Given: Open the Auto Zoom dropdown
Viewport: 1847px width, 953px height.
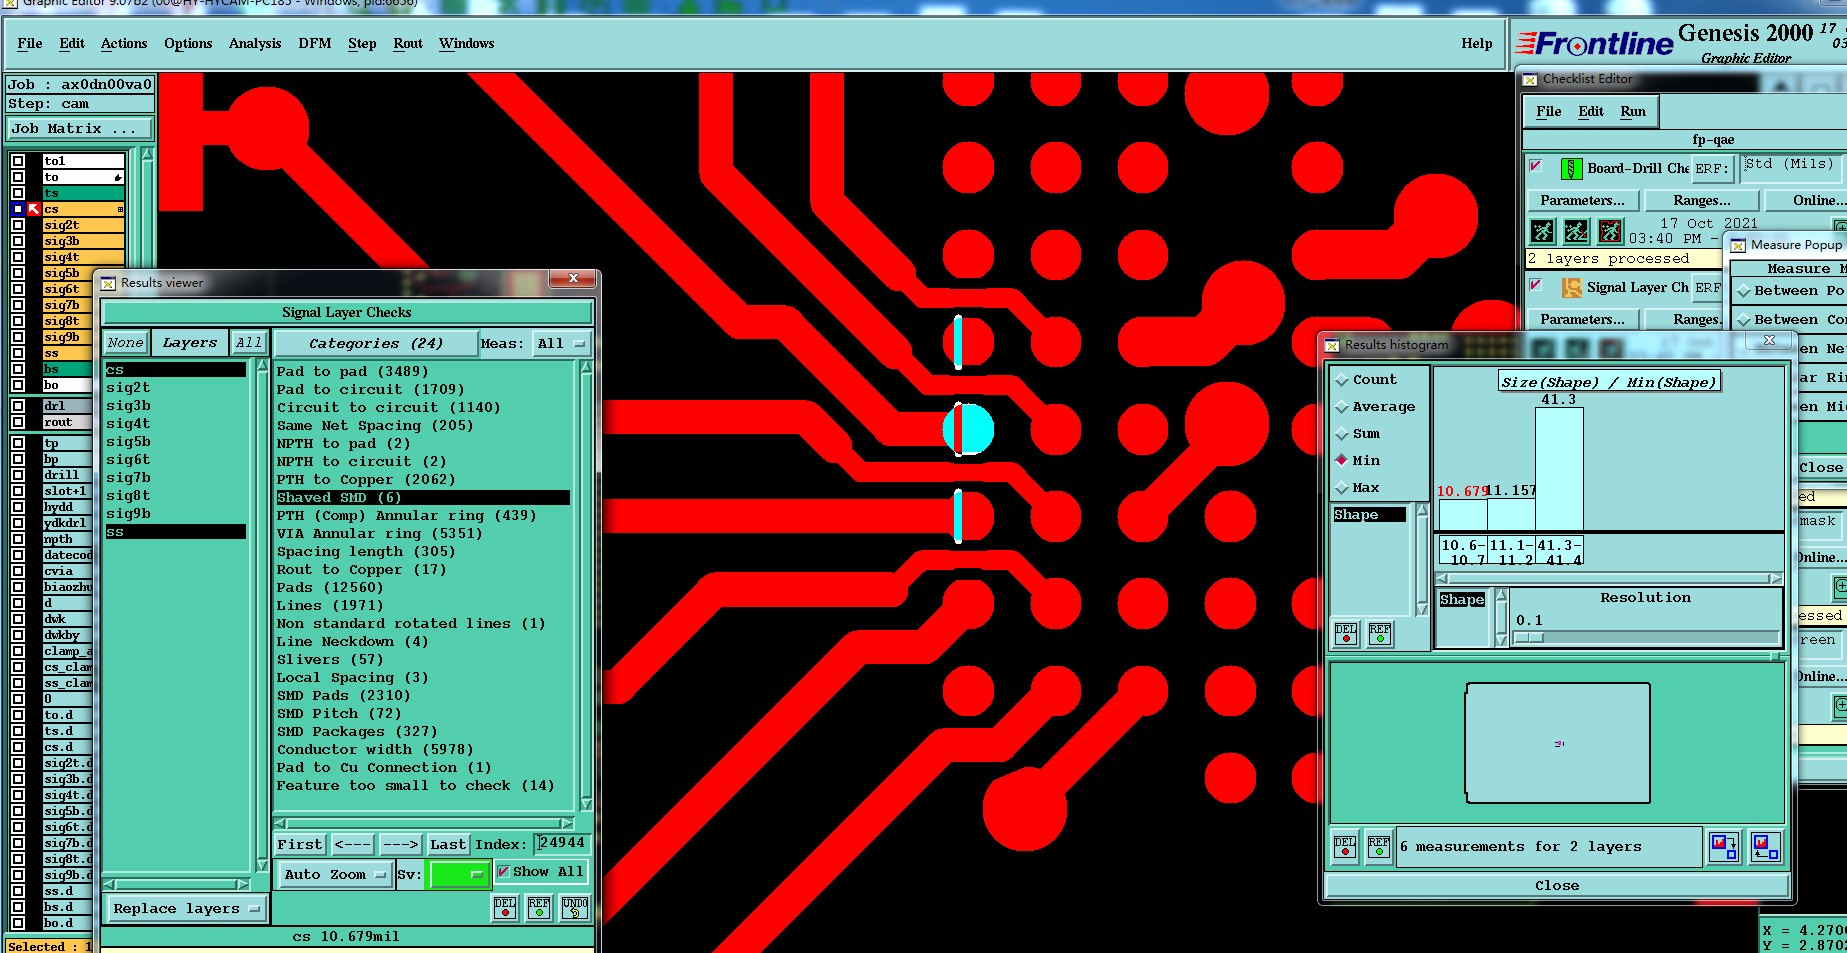Looking at the screenshot, I should click(334, 874).
